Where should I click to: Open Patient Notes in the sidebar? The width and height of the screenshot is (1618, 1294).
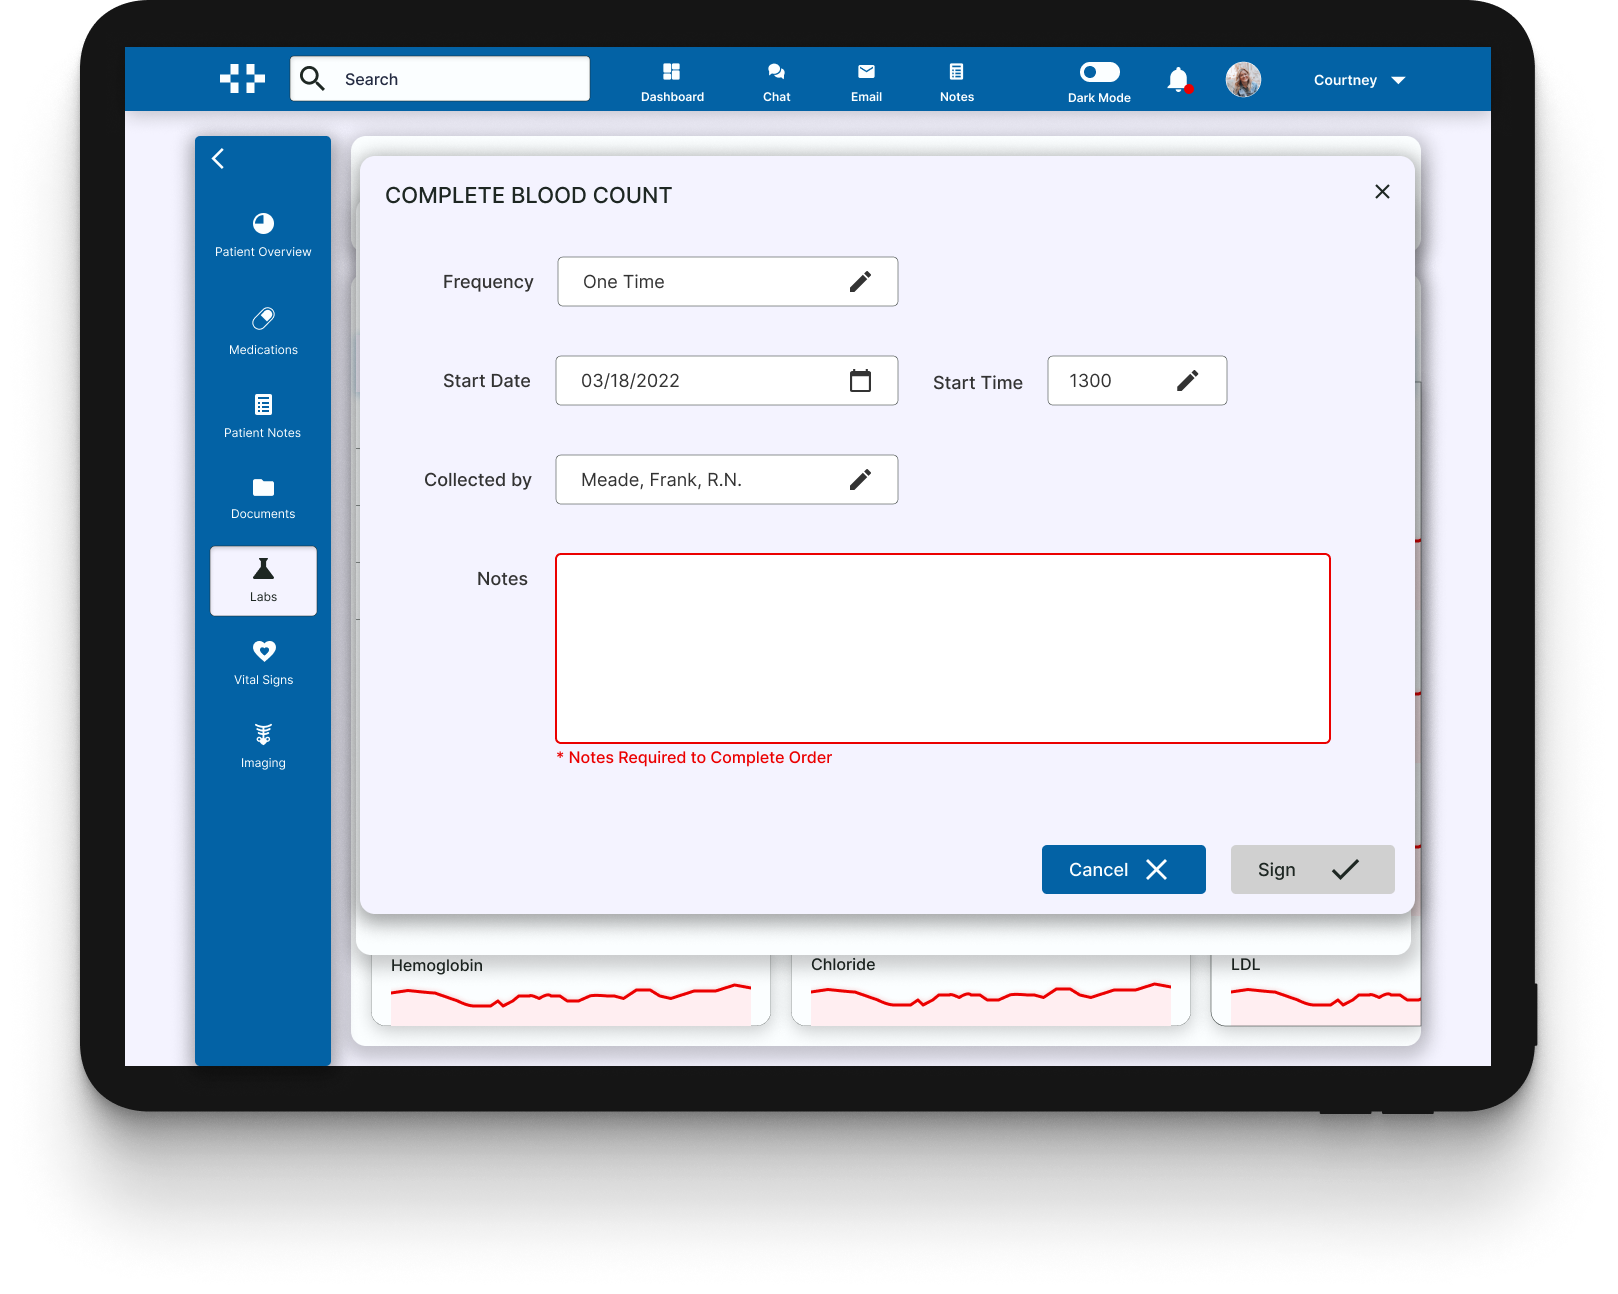point(263,416)
